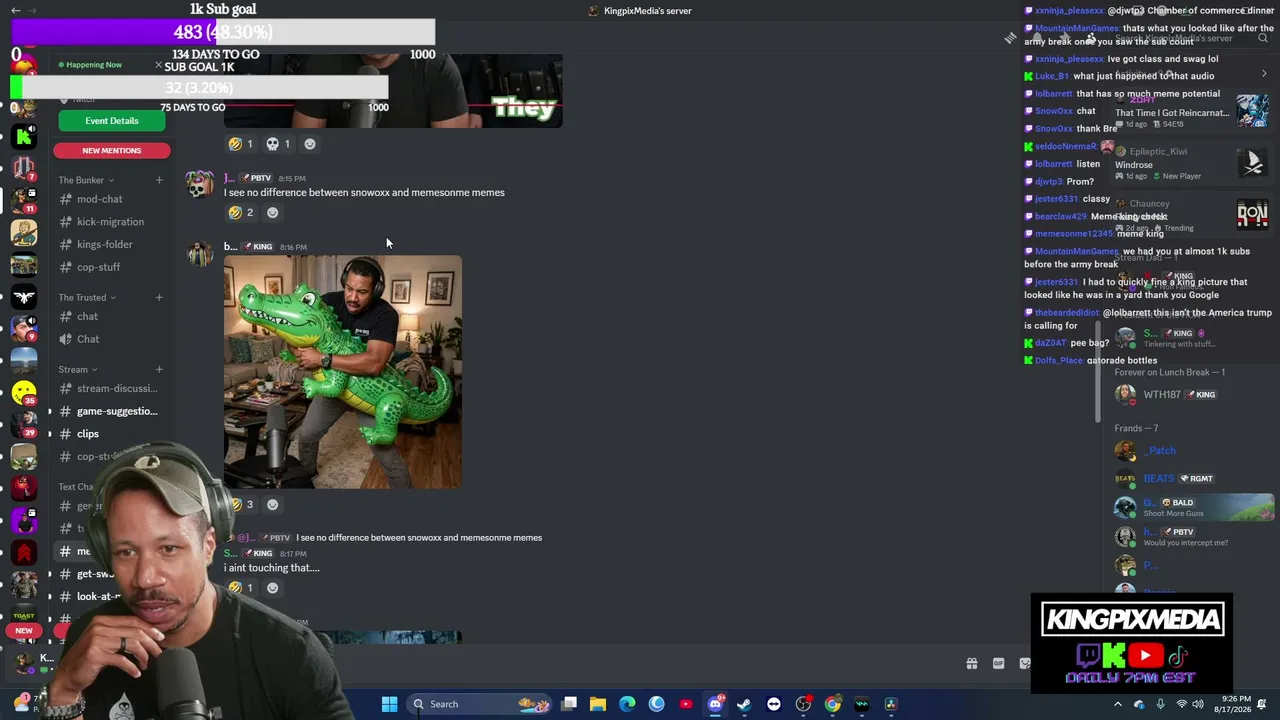1280x720 pixels.
Task: Collapse The Bunker category
Action: 86,180
